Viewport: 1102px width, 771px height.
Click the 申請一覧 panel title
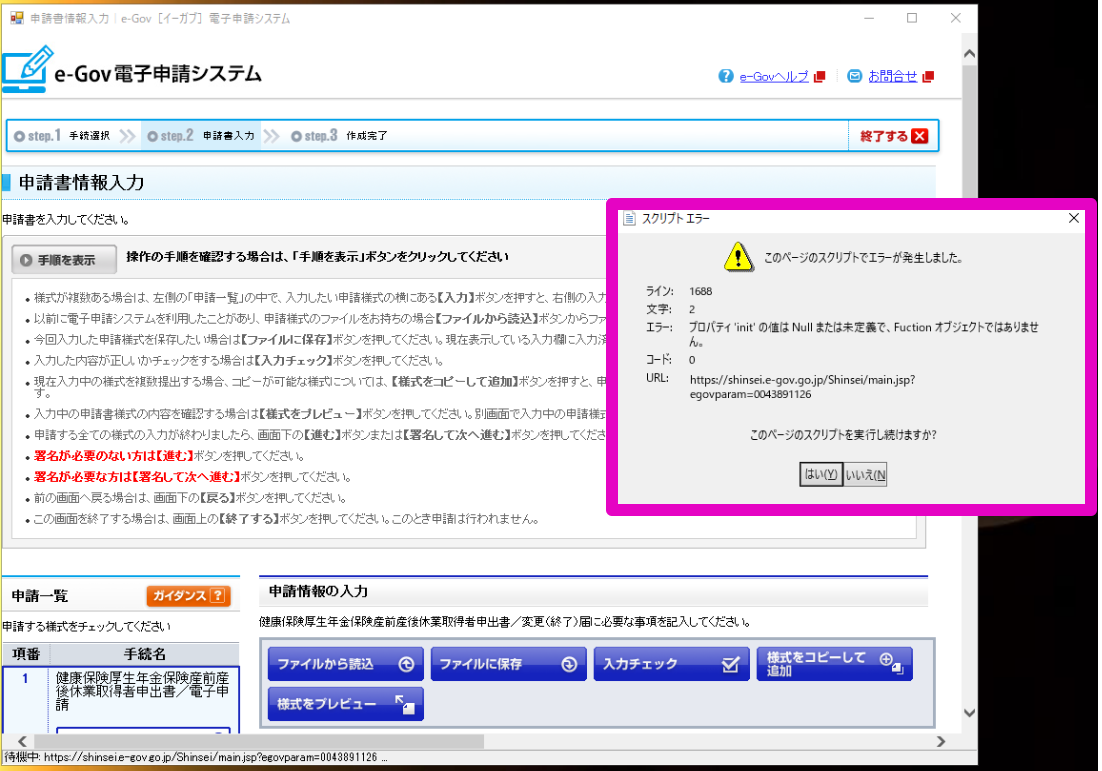point(40,596)
